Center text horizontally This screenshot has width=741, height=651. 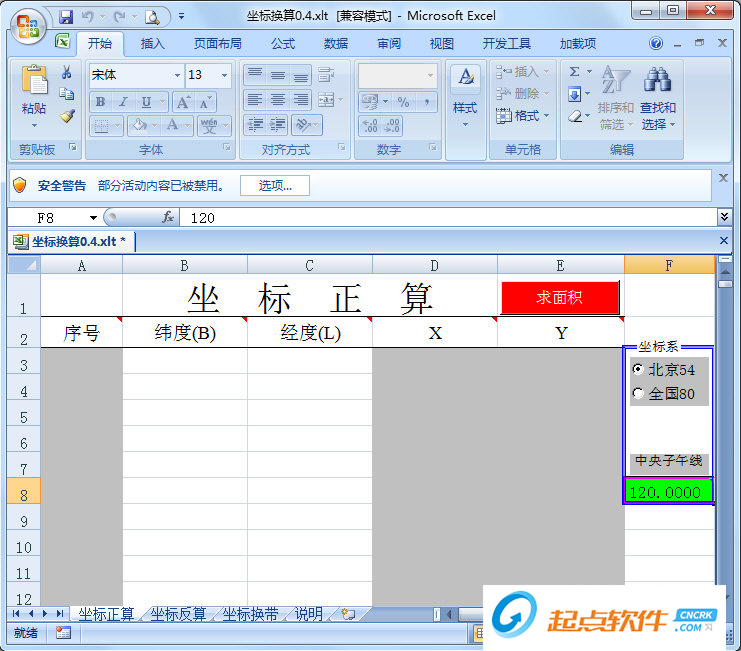pyautogui.click(x=278, y=100)
